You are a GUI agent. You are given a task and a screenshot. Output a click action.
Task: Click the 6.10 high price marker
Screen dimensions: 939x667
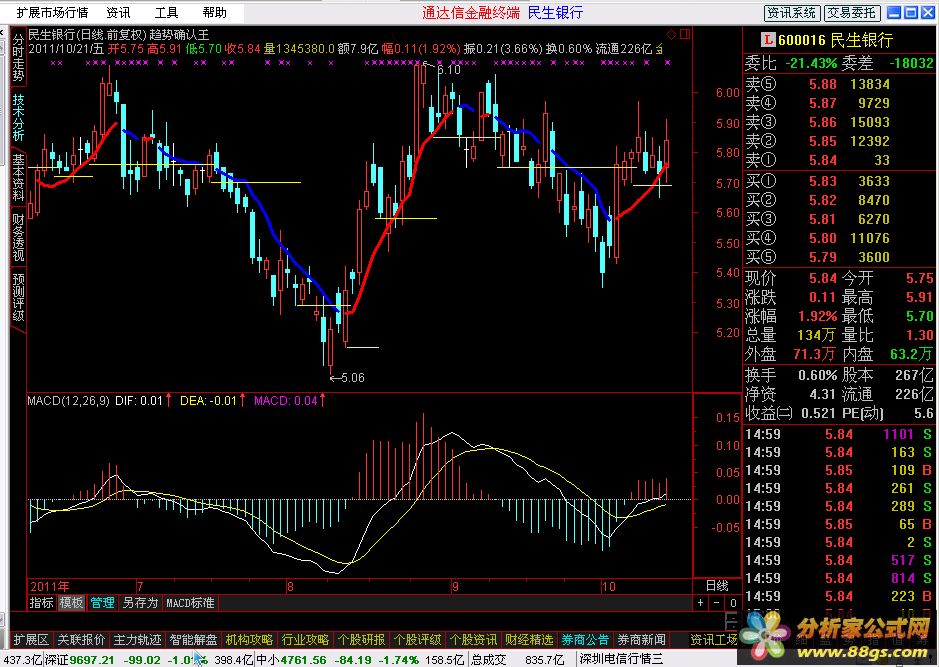(x=447, y=69)
